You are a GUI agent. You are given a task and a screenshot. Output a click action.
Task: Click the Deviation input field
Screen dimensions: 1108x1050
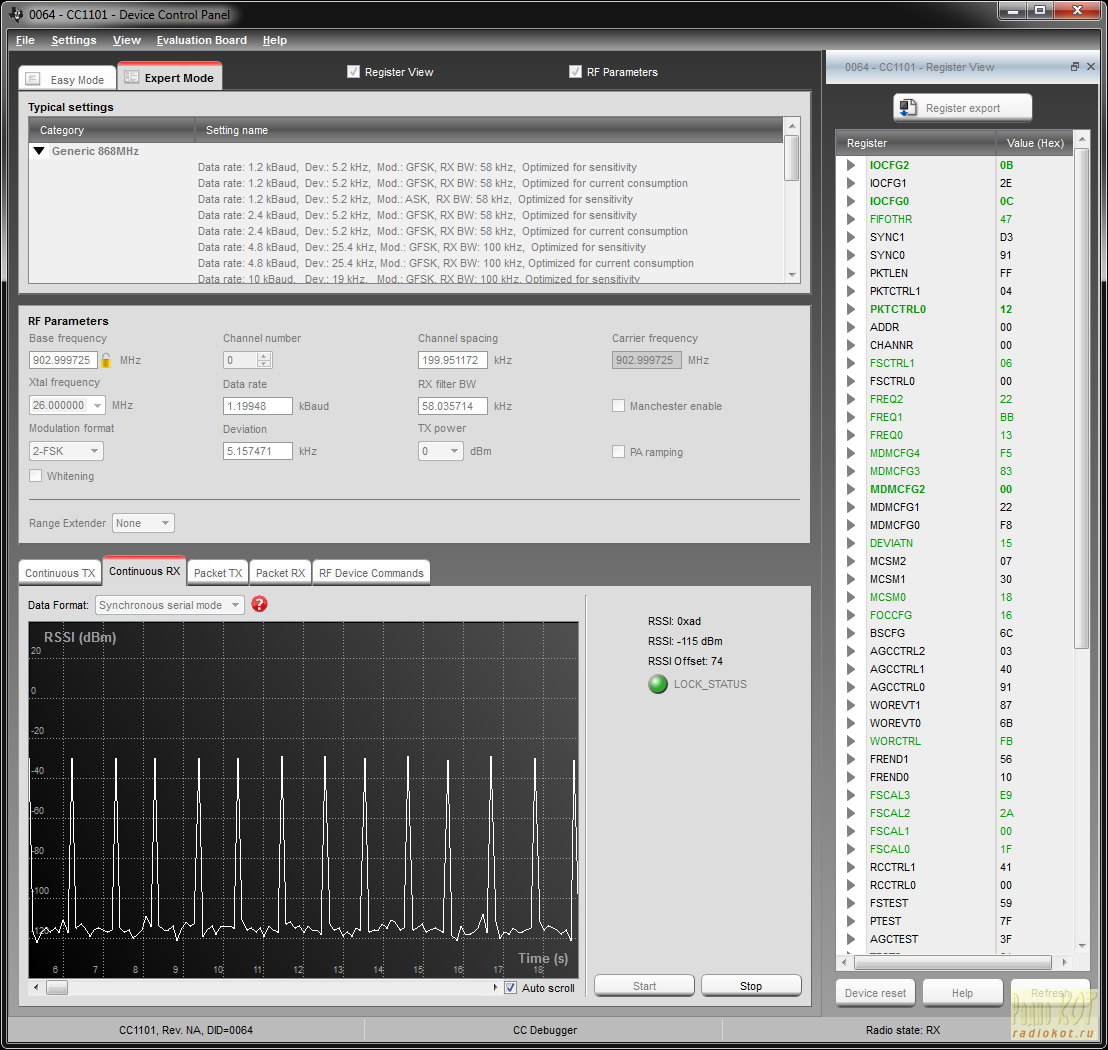click(258, 451)
